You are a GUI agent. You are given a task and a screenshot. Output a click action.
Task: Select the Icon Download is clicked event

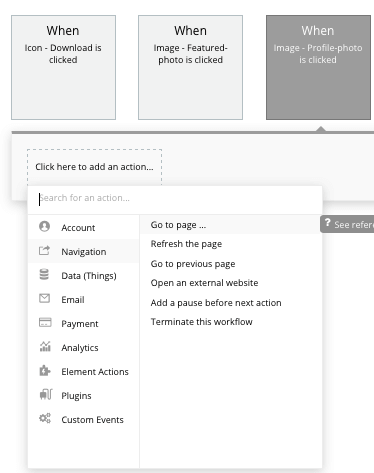pos(63,67)
